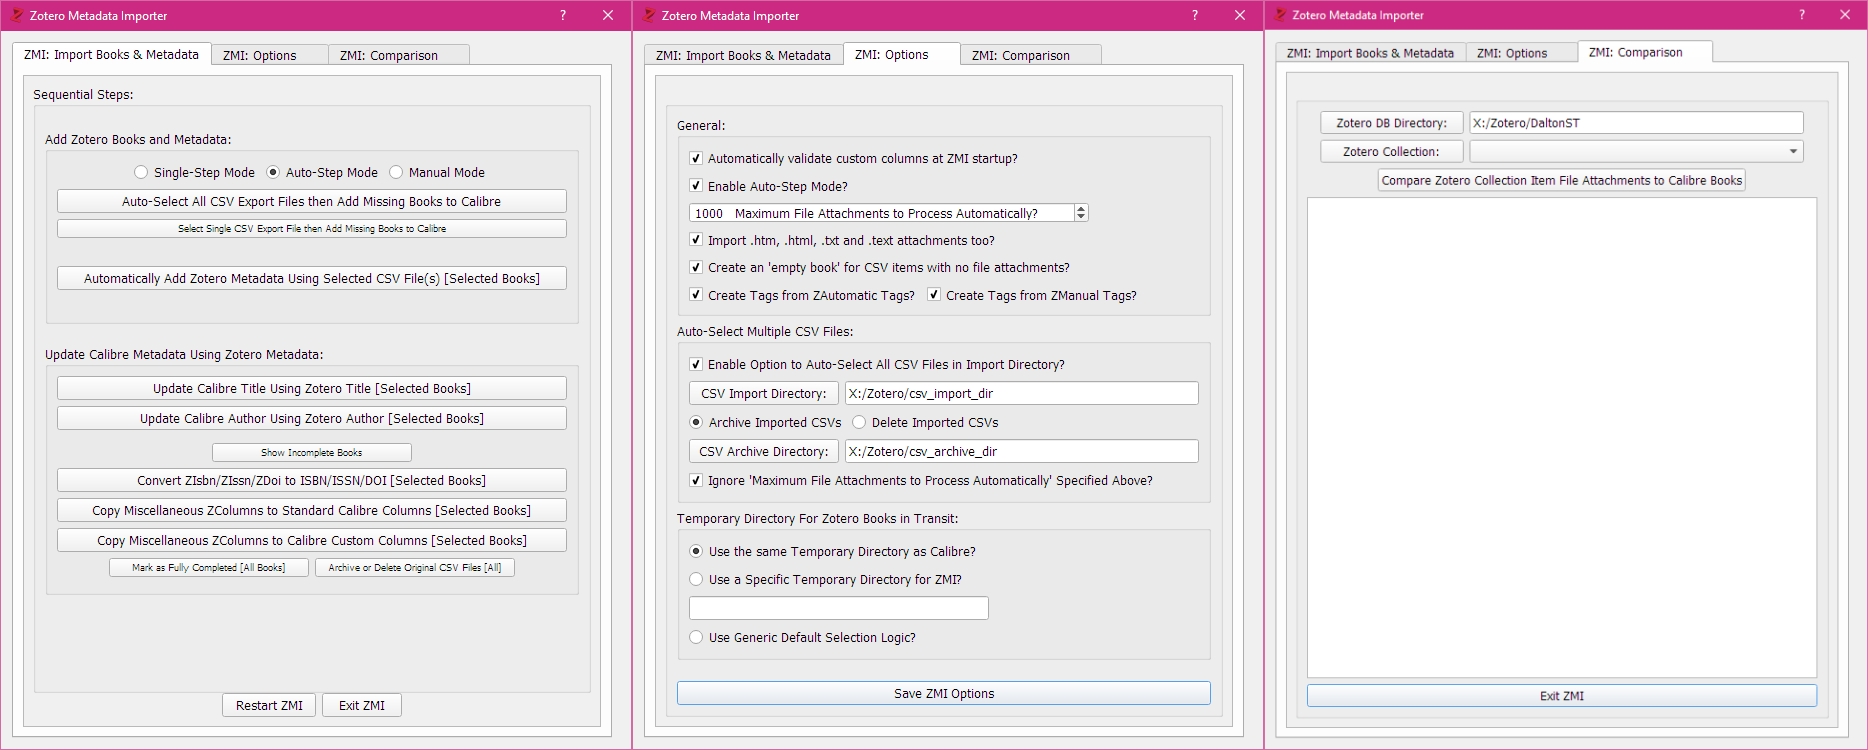Click Mark as Fully Completed [All Books]
This screenshot has height=750, width=1868.
pyautogui.click(x=209, y=568)
